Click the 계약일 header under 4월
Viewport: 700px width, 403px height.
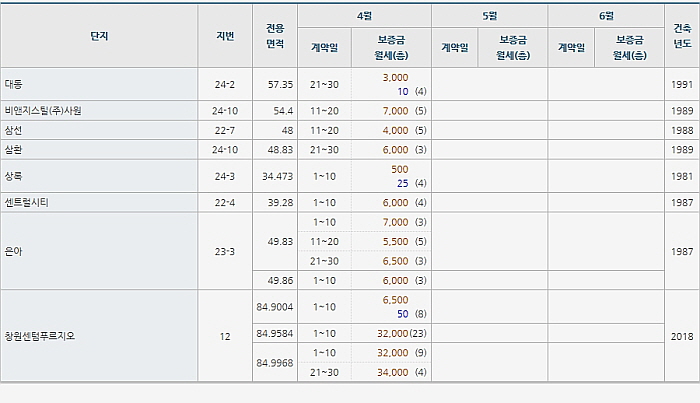pyautogui.click(x=325, y=48)
